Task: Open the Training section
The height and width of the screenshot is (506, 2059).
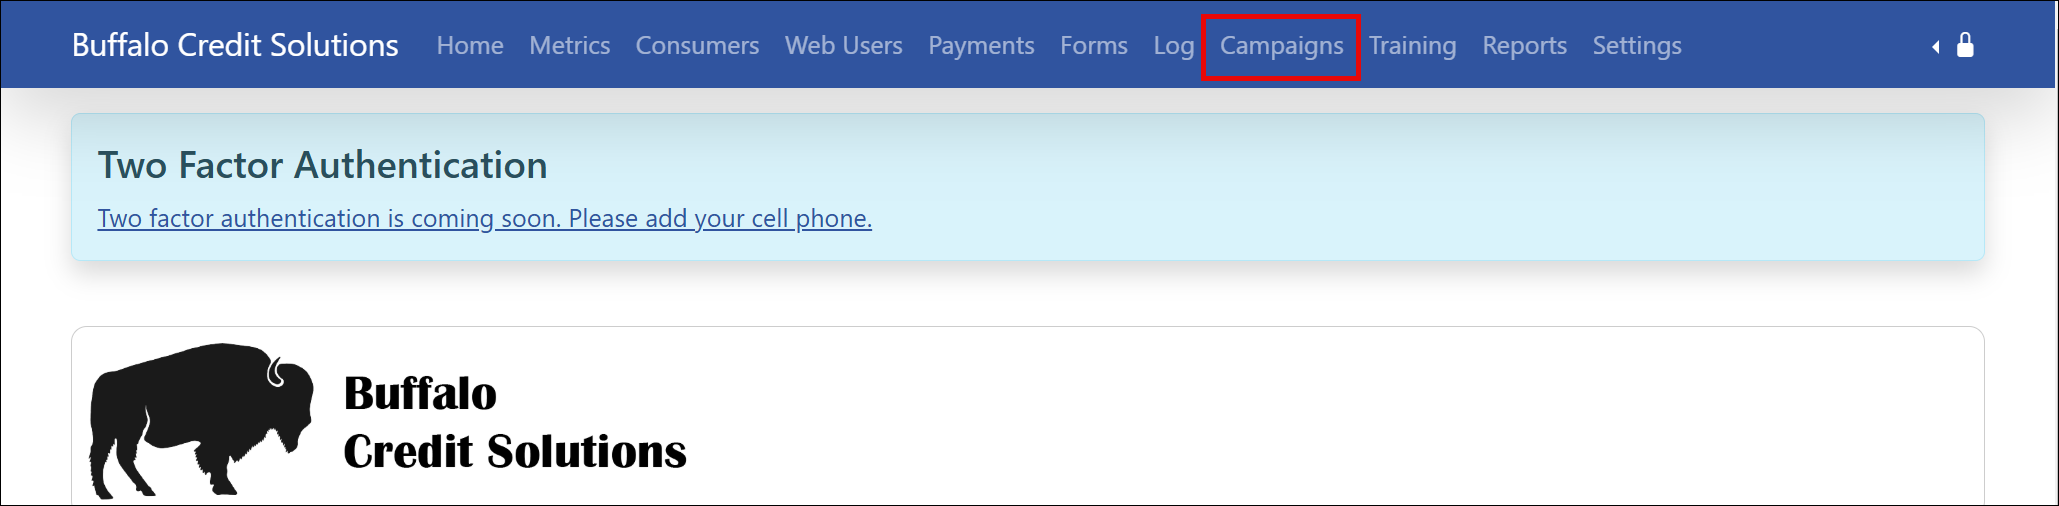Action: pyautogui.click(x=1412, y=46)
